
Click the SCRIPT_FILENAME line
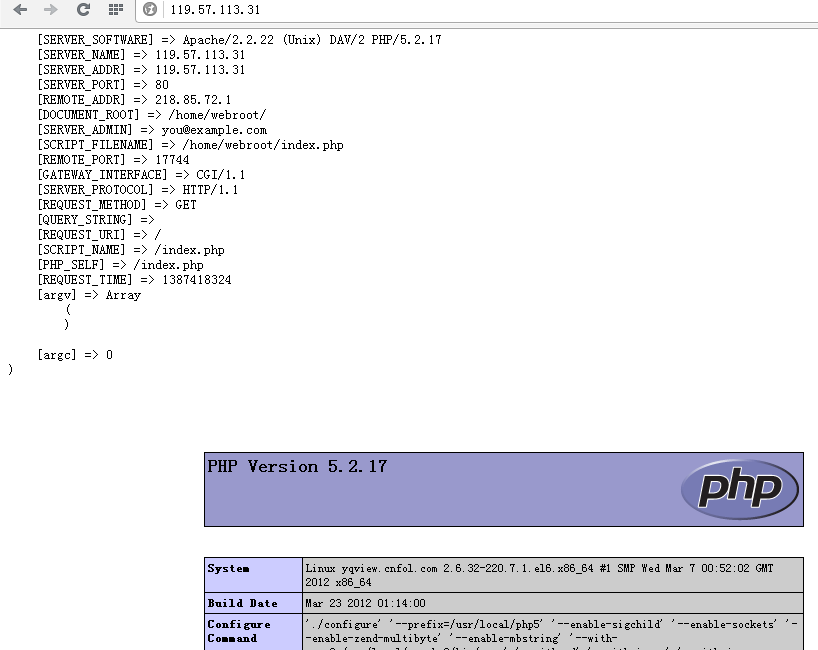(x=190, y=146)
